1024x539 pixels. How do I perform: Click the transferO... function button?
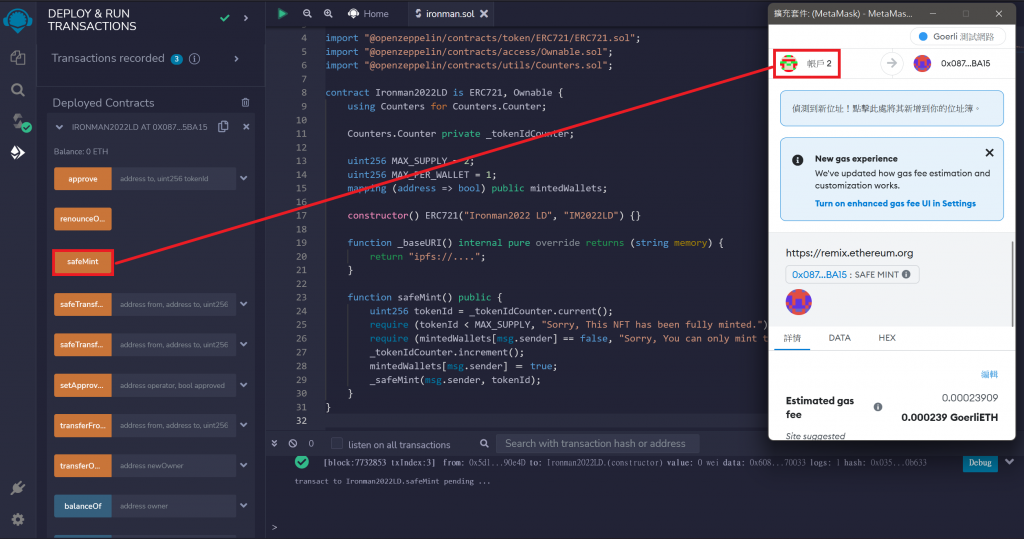click(83, 466)
